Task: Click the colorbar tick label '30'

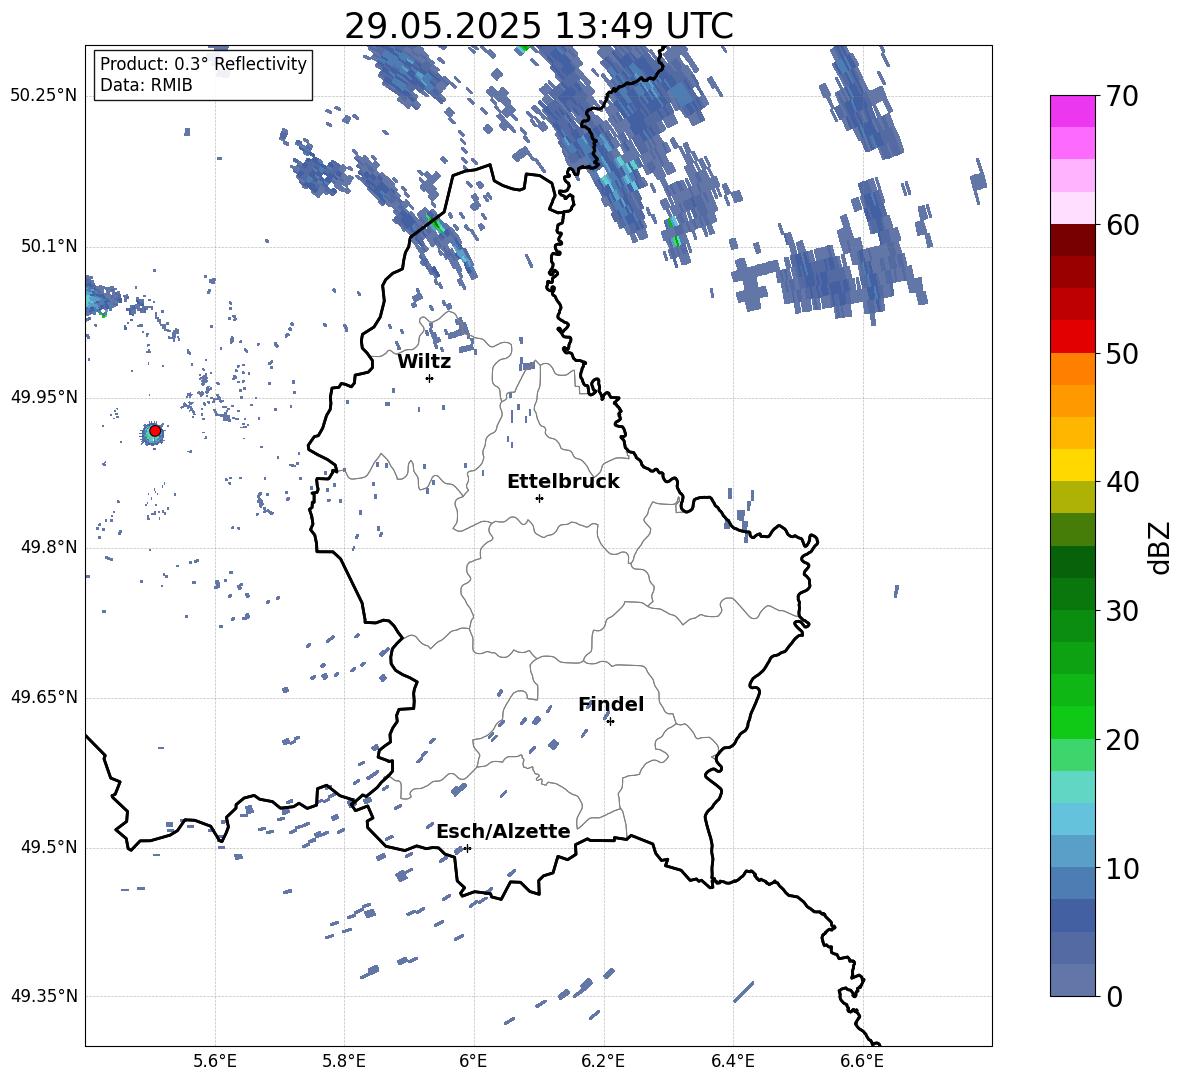Action: click(1122, 611)
